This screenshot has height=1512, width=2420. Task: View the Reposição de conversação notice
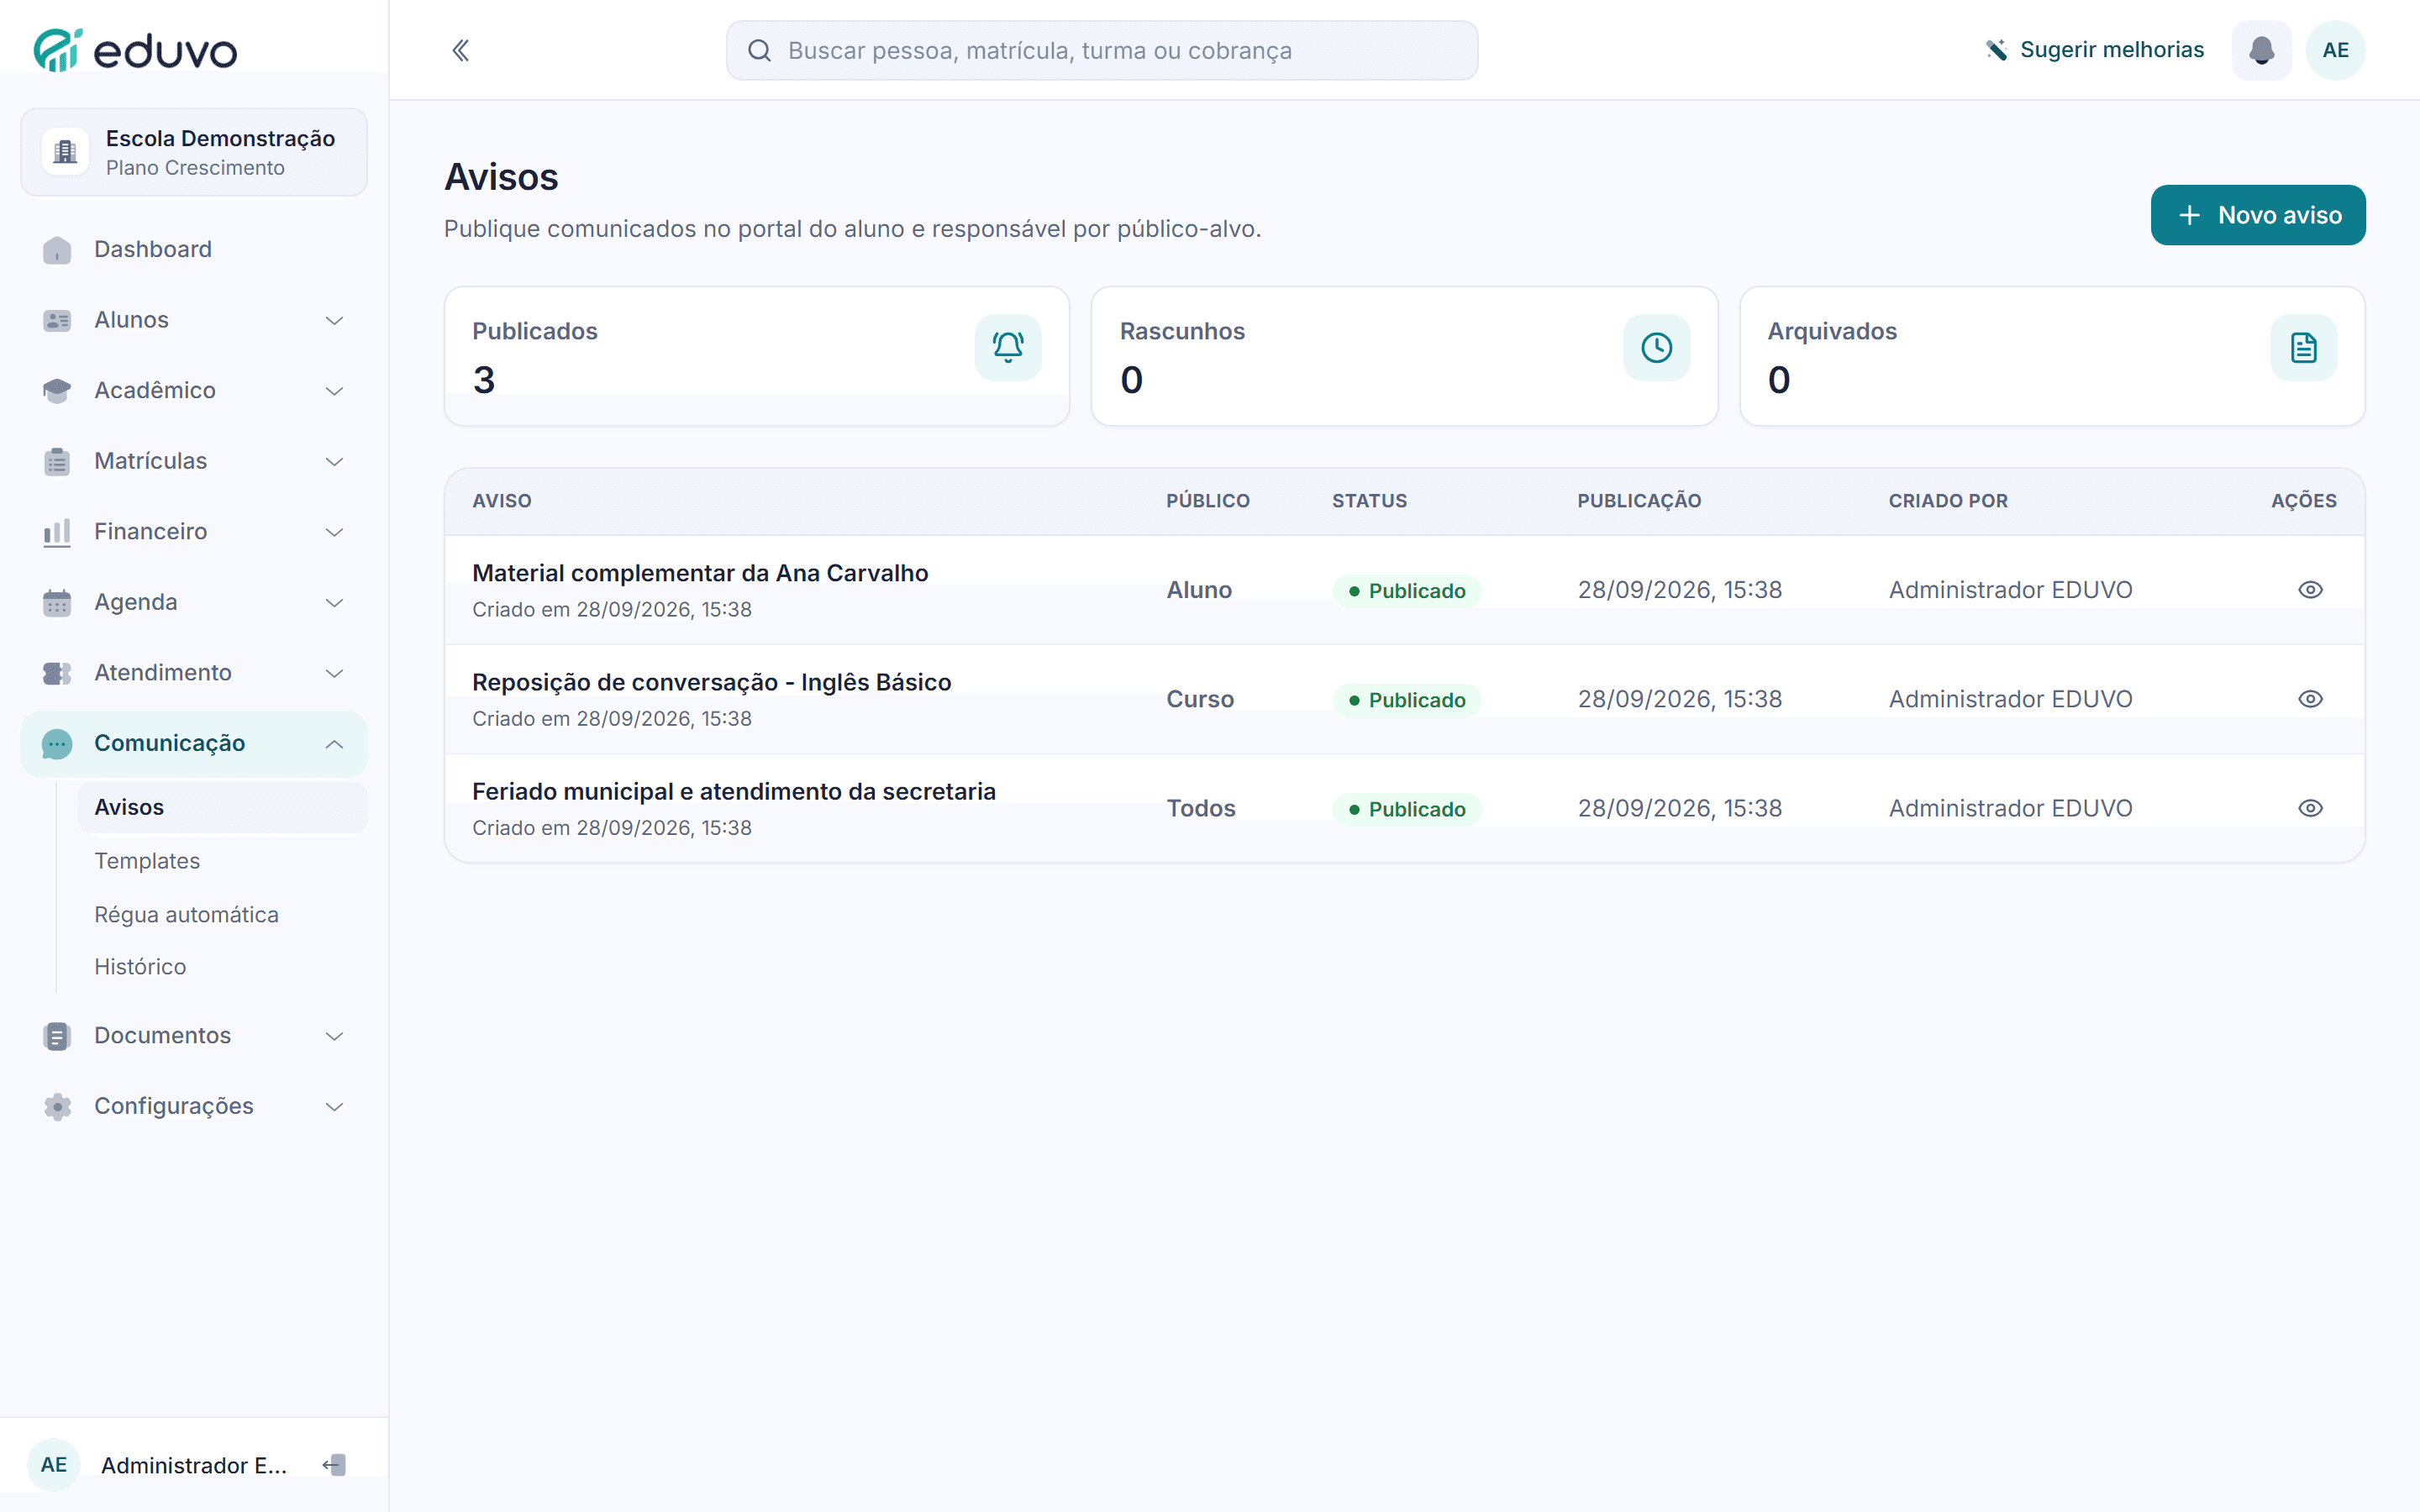(x=2310, y=699)
